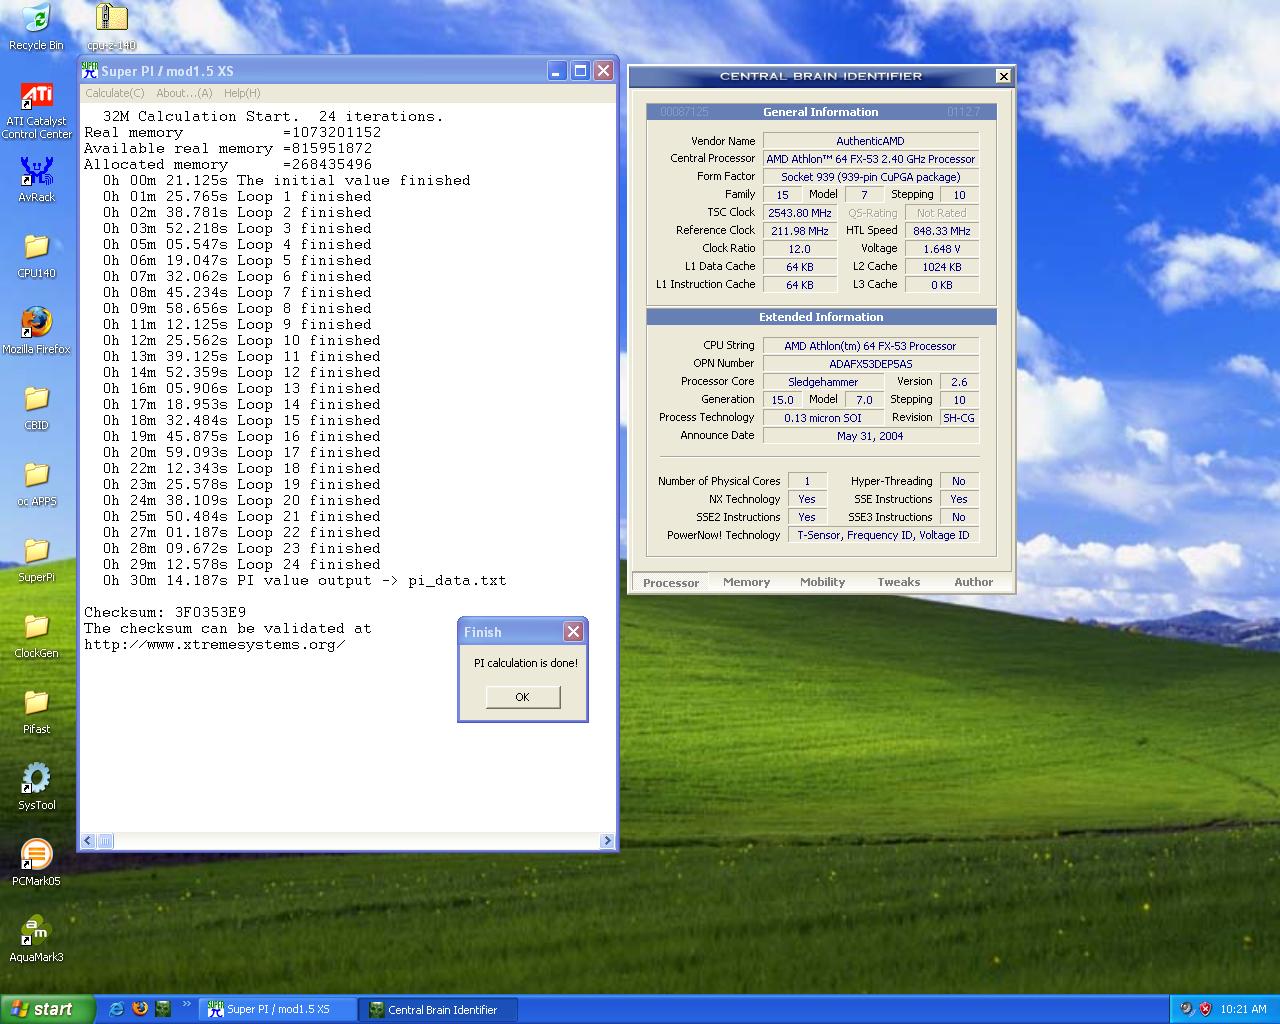This screenshot has width=1280, height=1024.
Task: Click the Voltage 1.648 V value
Action: 942,249
